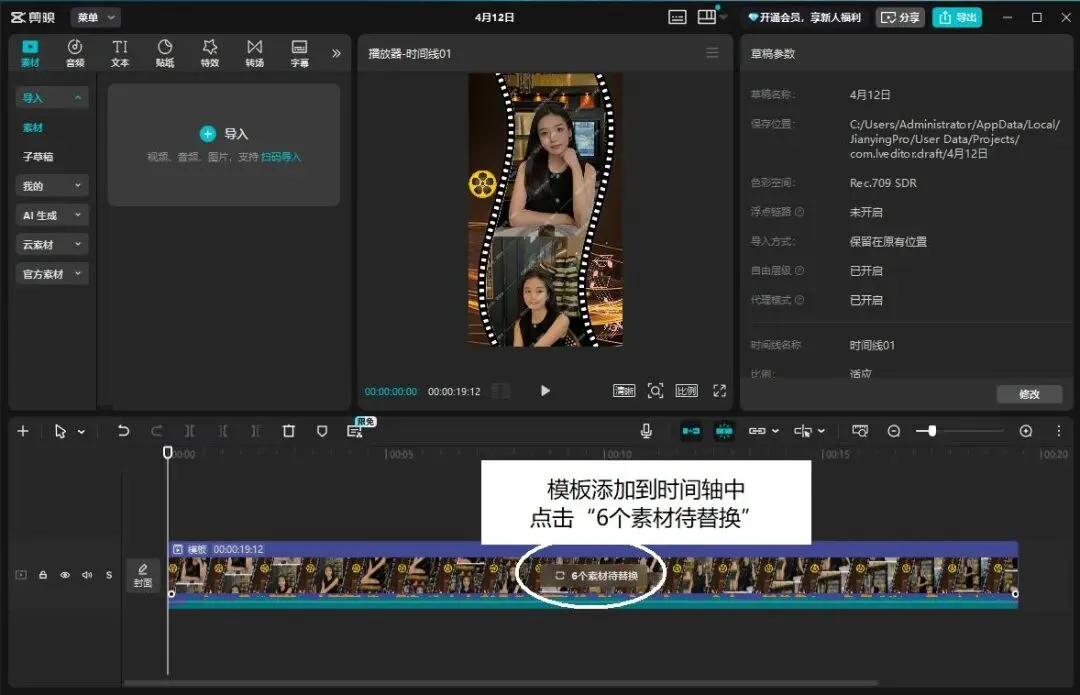Click the 导出 export button
1080x695 pixels.
[x=957, y=17]
